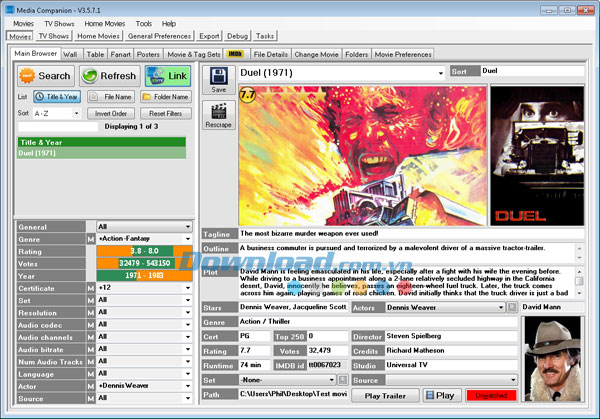Open the Help menu

tap(168, 24)
